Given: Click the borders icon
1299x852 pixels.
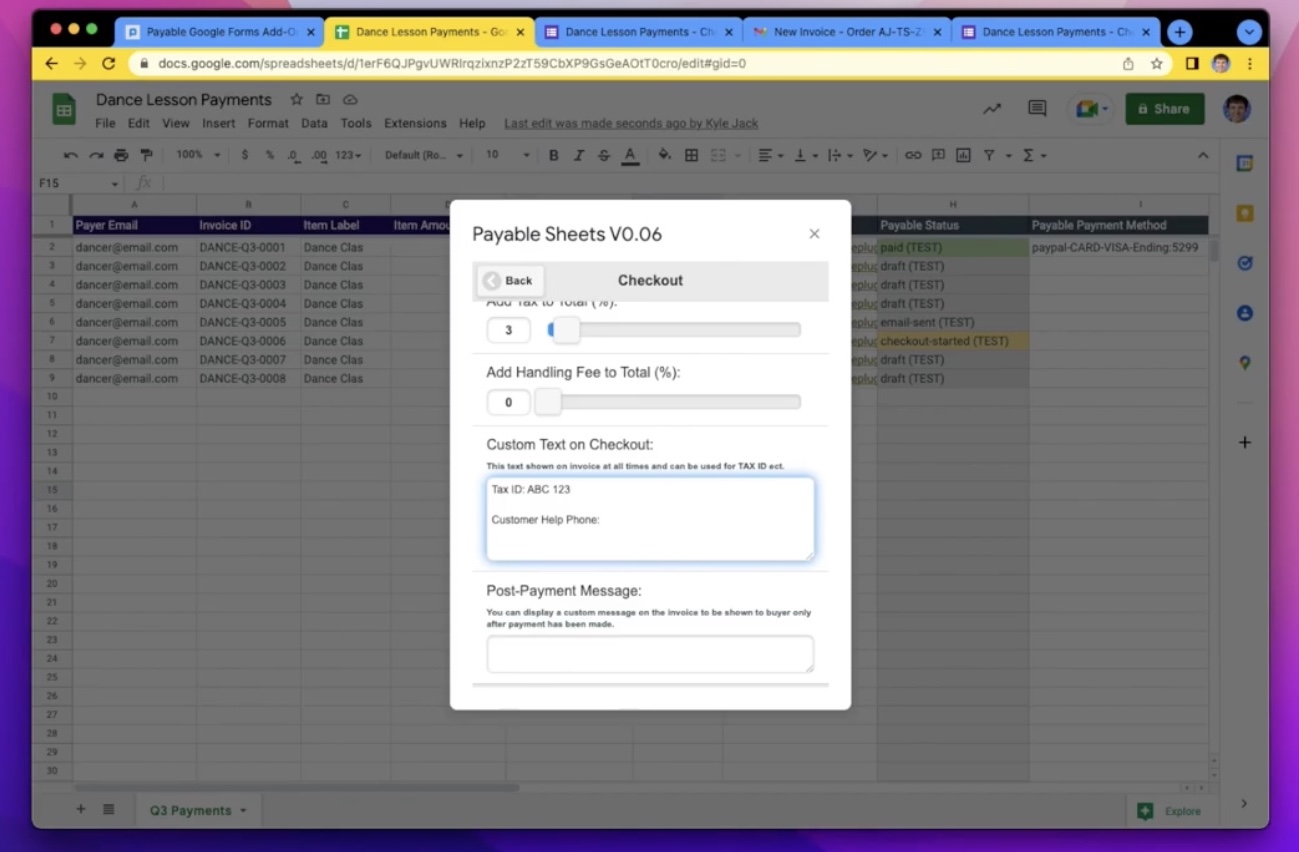Looking at the screenshot, I should tap(691, 155).
